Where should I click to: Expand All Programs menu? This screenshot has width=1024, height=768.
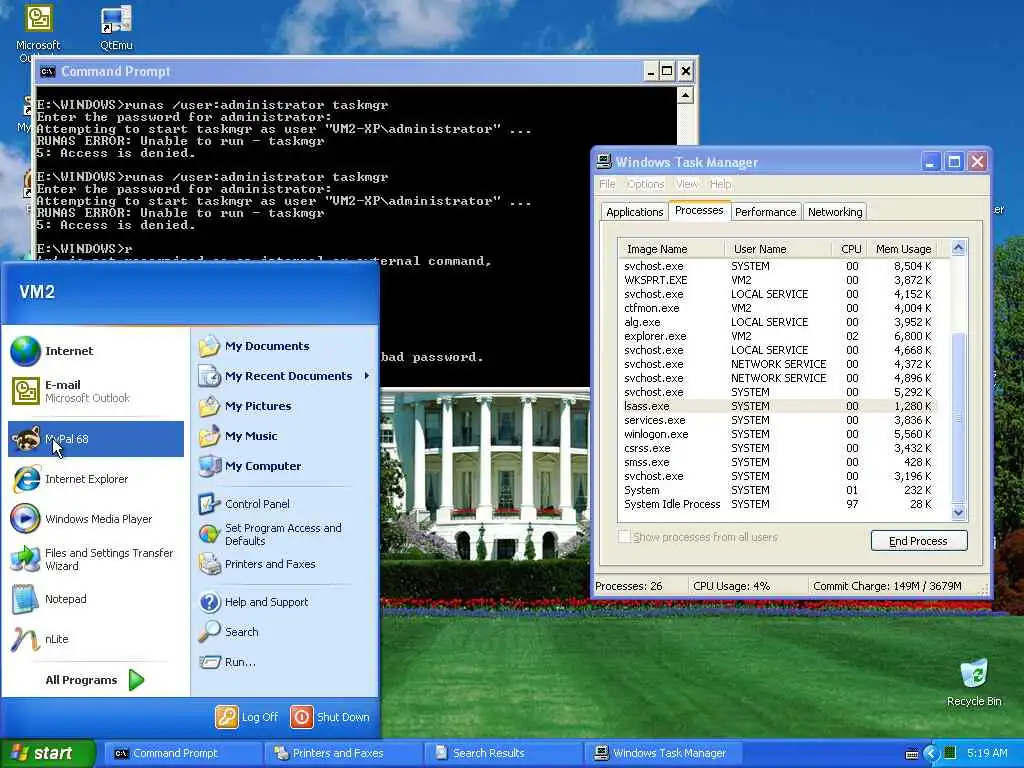[93, 680]
